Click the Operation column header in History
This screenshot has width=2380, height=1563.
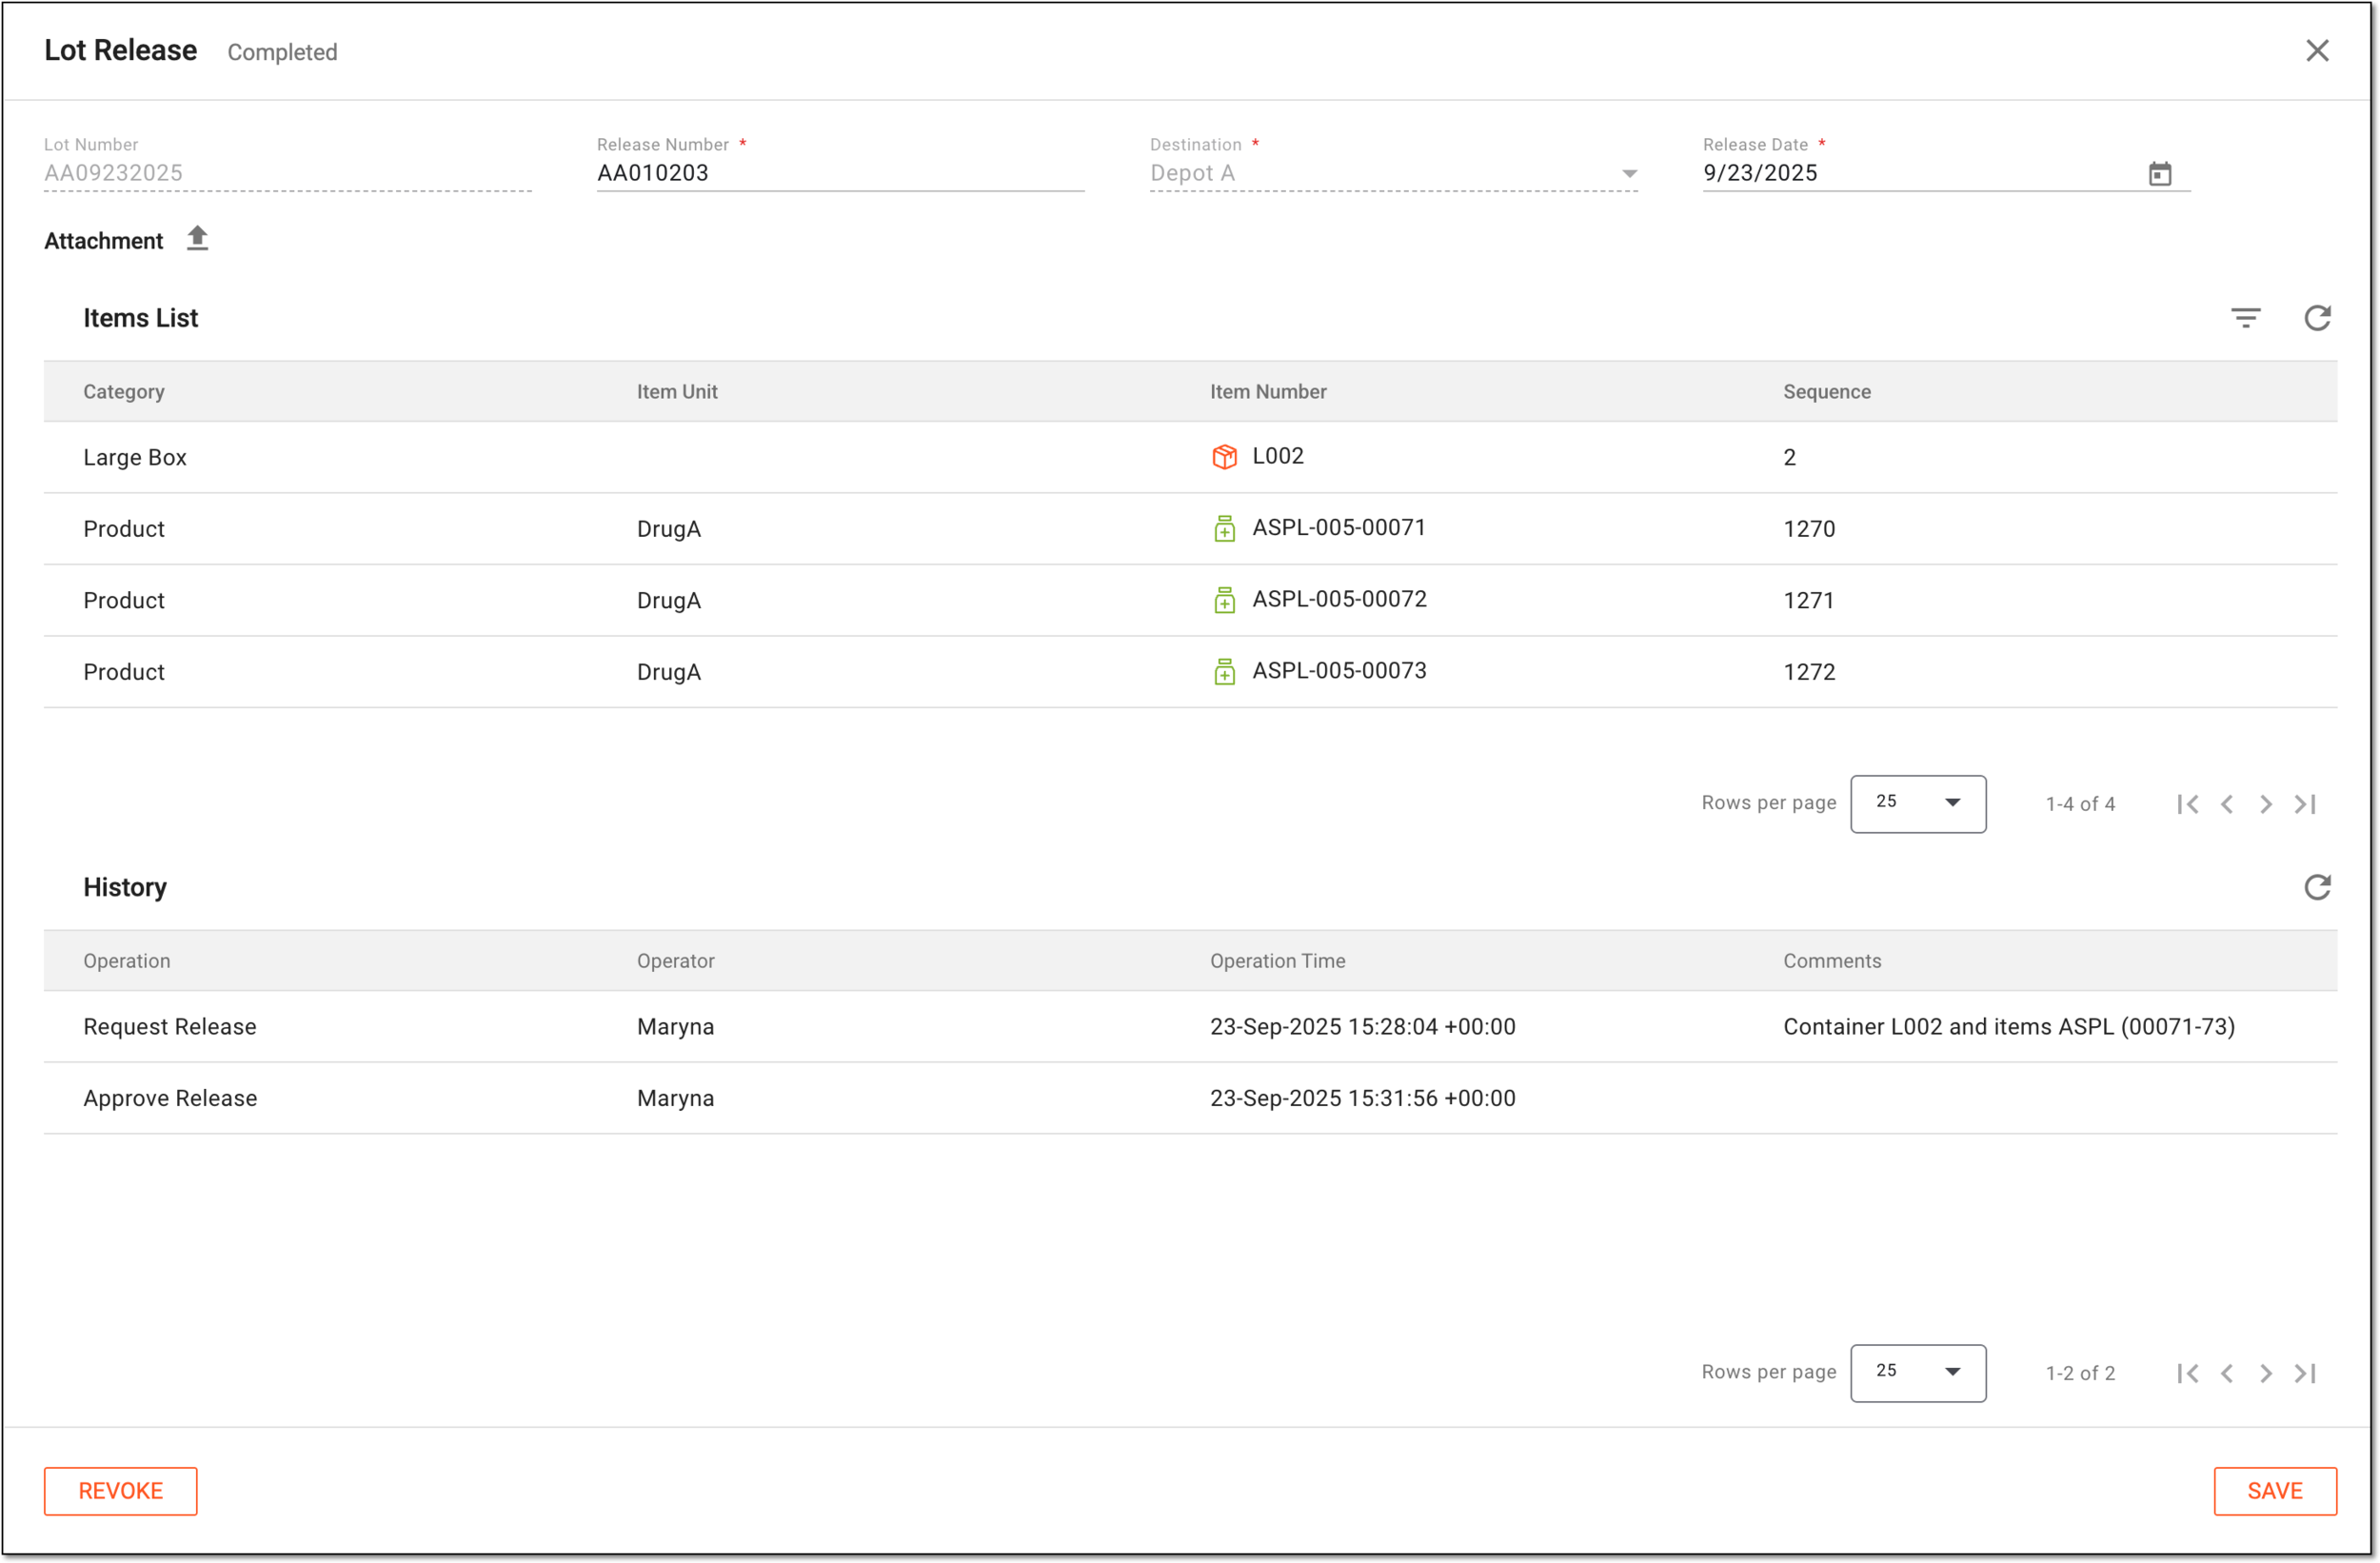127,961
